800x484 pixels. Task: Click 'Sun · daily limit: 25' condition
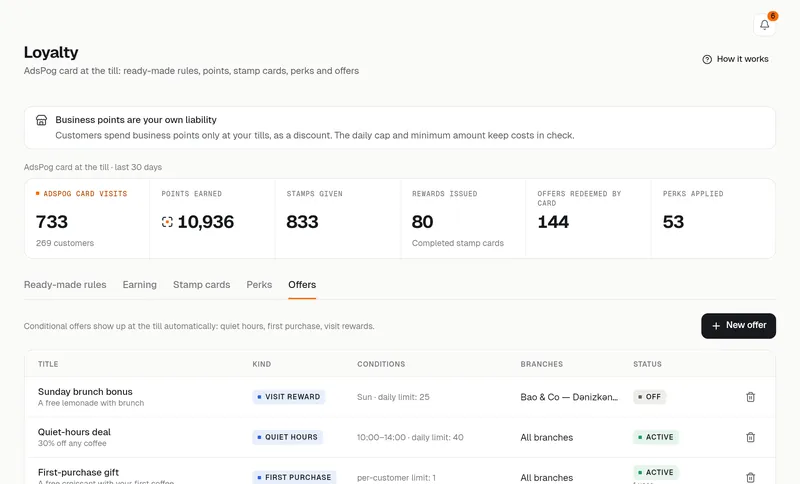pos(393,397)
